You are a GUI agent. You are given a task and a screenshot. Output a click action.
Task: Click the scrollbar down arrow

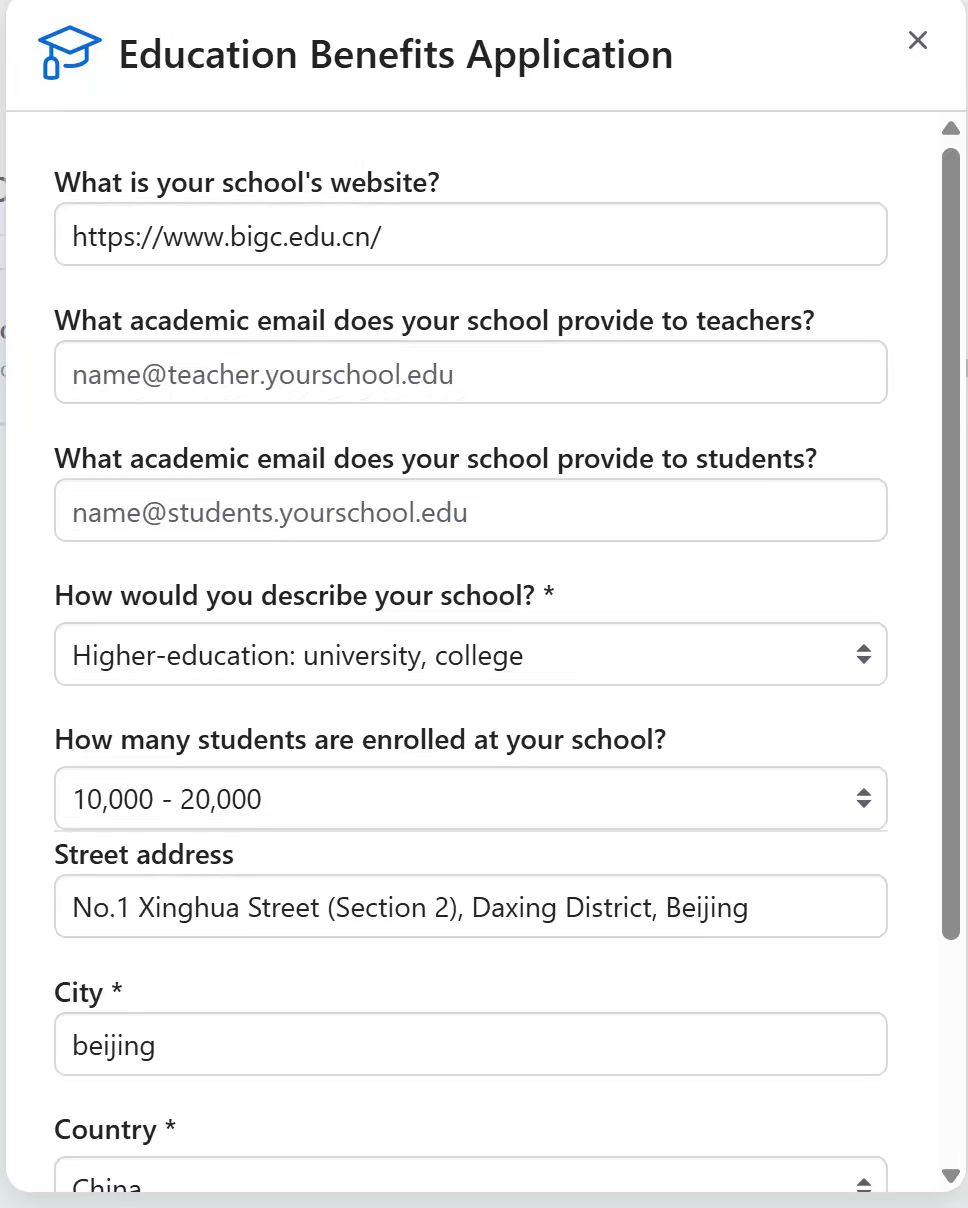point(950,1175)
